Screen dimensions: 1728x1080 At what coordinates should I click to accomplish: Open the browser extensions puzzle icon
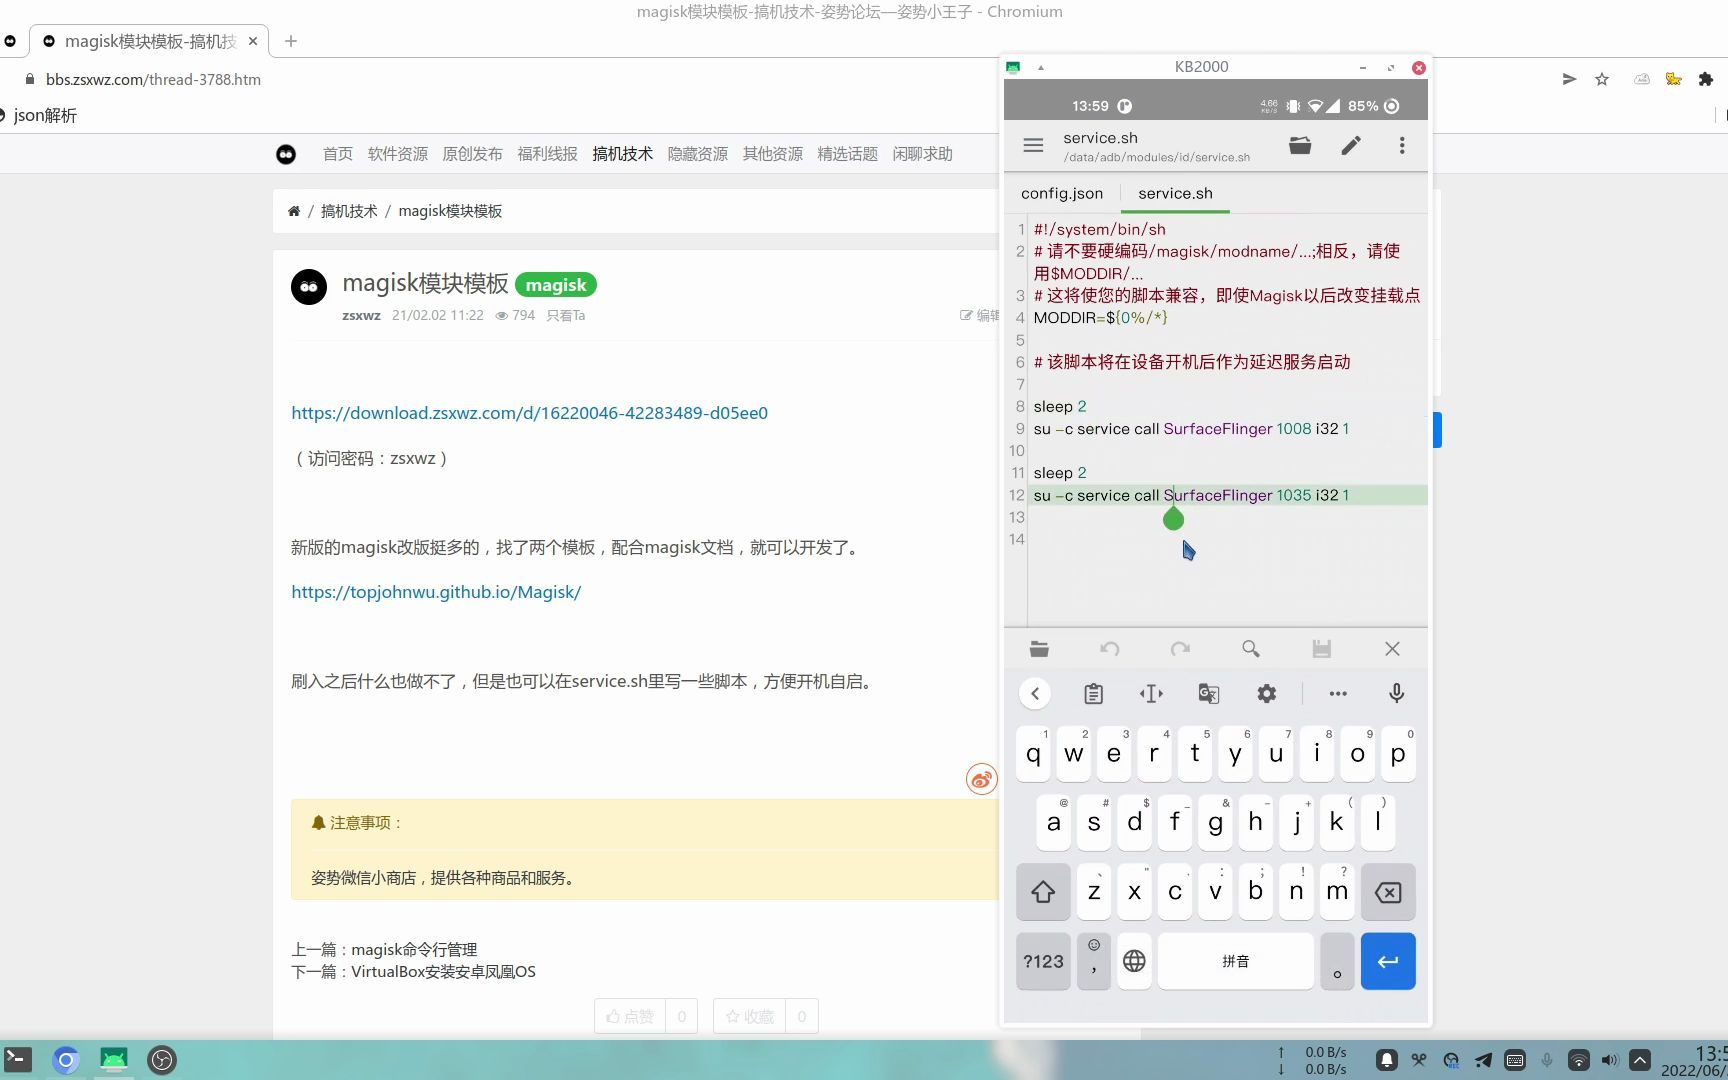tap(1706, 79)
